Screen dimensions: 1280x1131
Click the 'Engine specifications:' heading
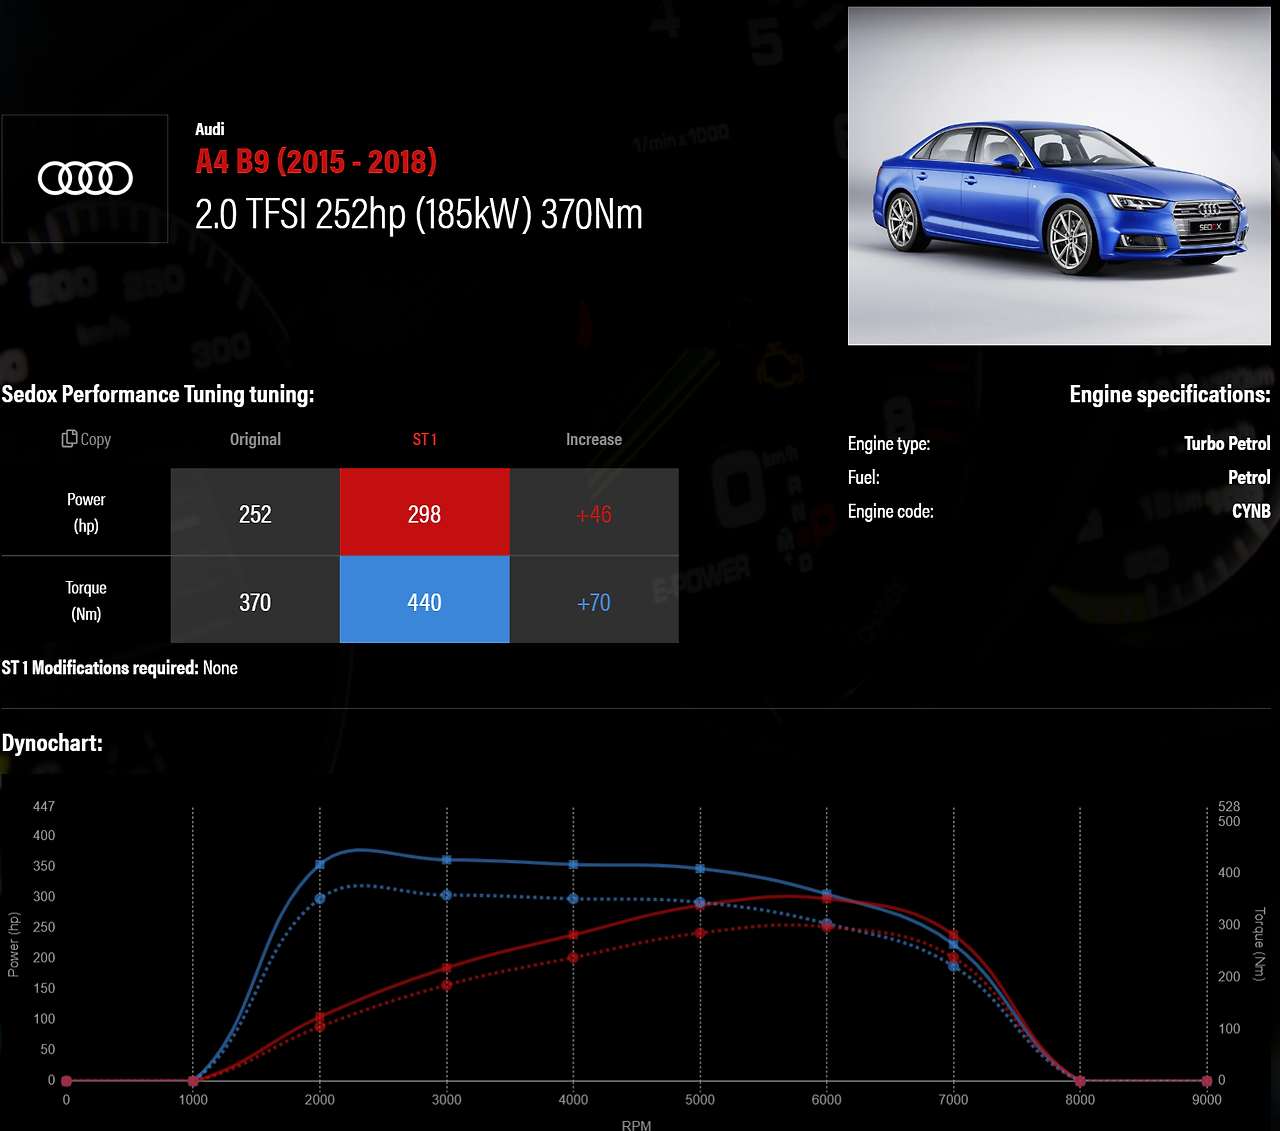(x=1170, y=394)
